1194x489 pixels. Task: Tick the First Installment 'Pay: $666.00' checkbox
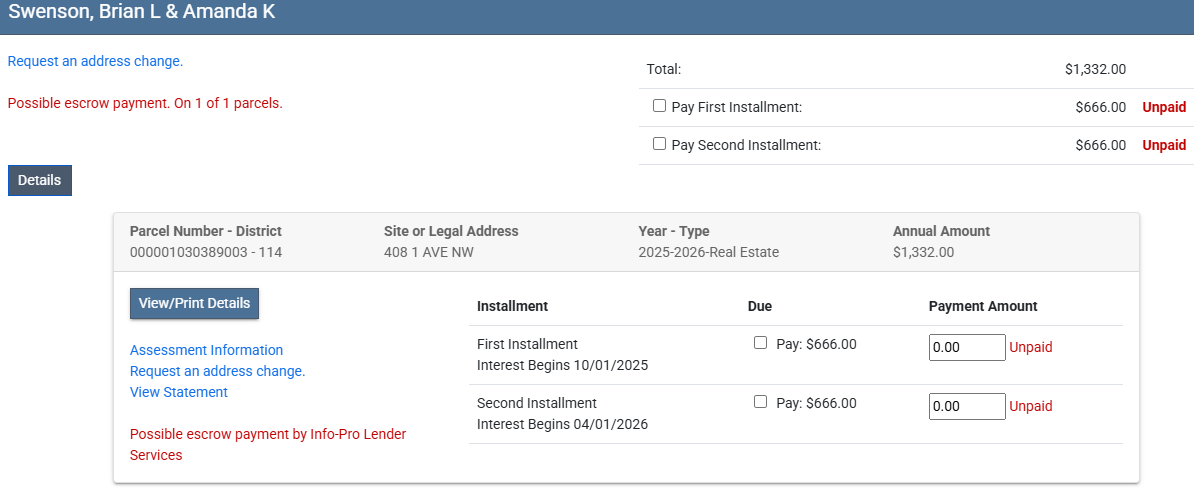click(760, 343)
